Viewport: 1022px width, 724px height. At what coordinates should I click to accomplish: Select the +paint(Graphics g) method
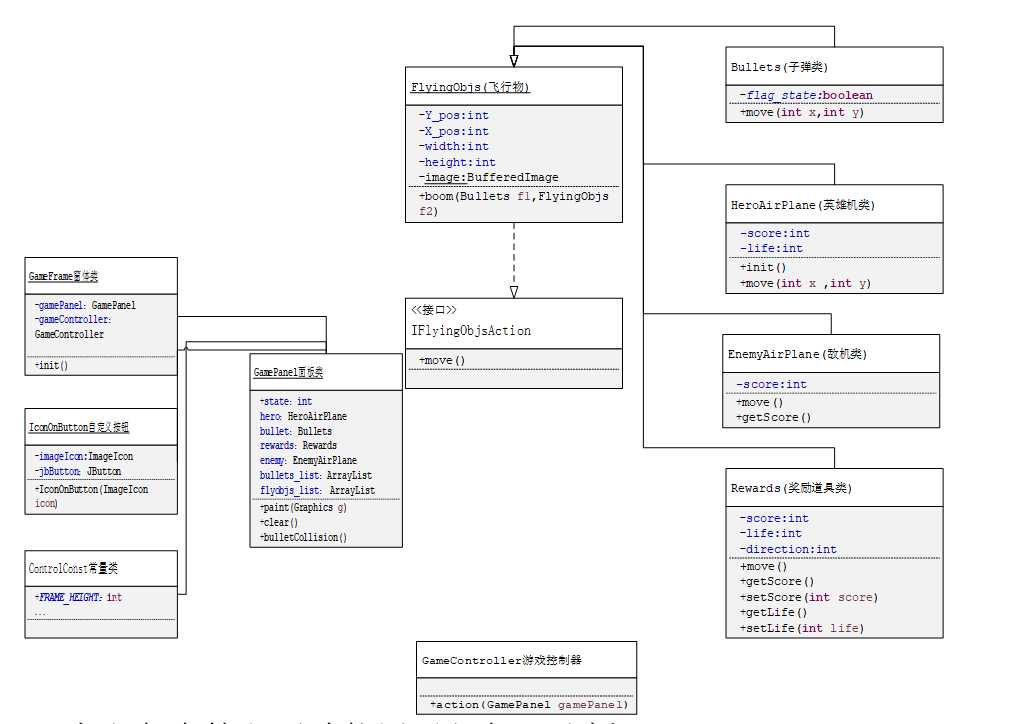302,507
